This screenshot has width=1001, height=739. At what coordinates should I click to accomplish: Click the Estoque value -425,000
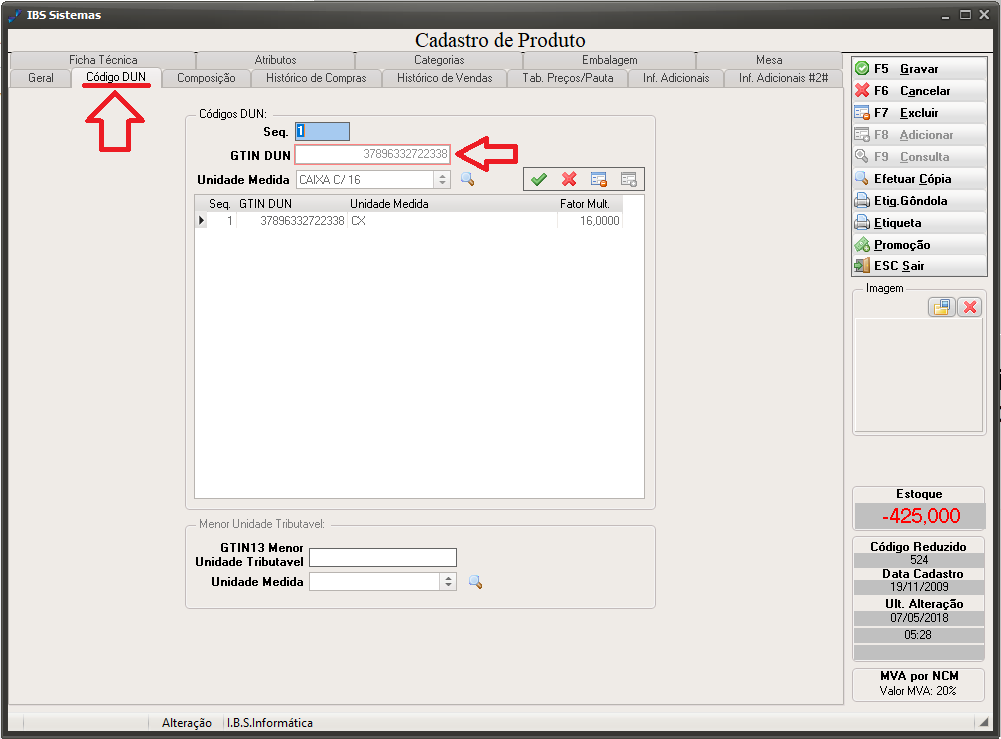click(x=920, y=516)
